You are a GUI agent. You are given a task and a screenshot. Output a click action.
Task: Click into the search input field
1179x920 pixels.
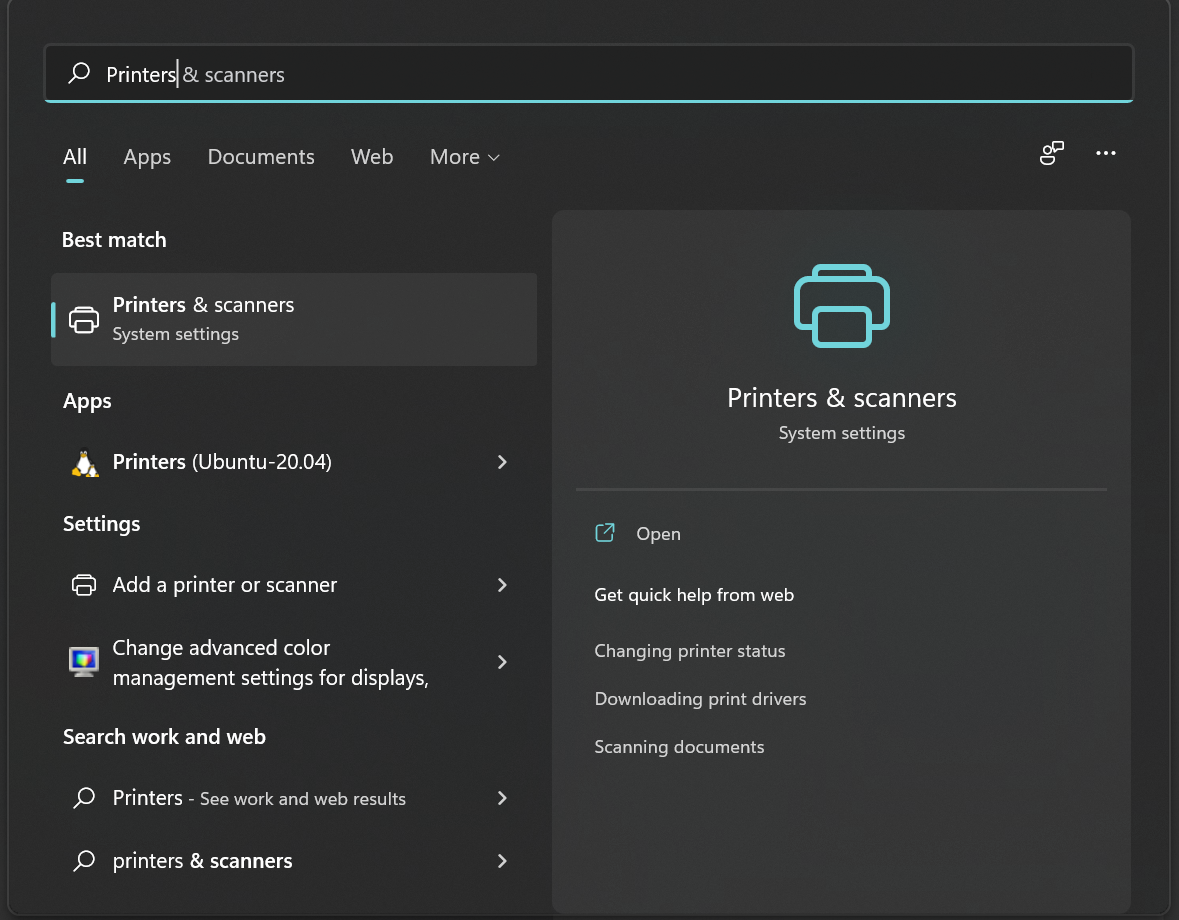[x=589, y=74]
